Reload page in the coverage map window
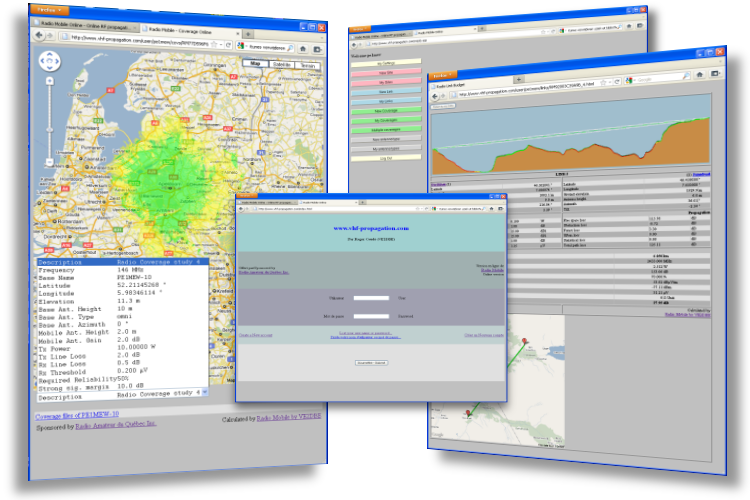750x500 pixels. 229,45
